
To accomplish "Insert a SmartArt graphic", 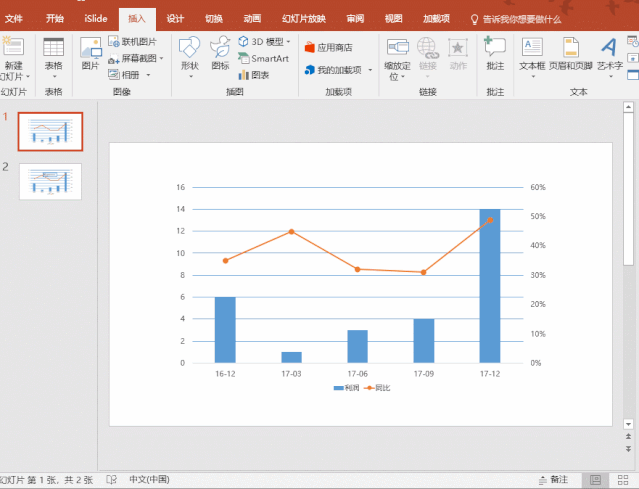I will (264, 58).
